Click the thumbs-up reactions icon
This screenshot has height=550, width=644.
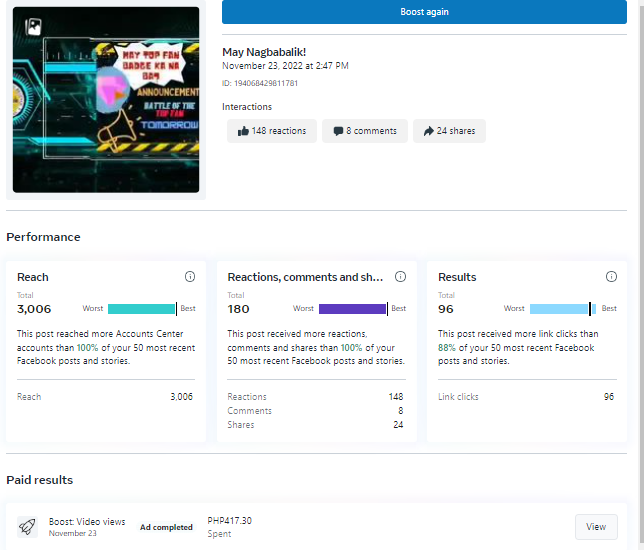pyautogui.click(x=243, y=131)
